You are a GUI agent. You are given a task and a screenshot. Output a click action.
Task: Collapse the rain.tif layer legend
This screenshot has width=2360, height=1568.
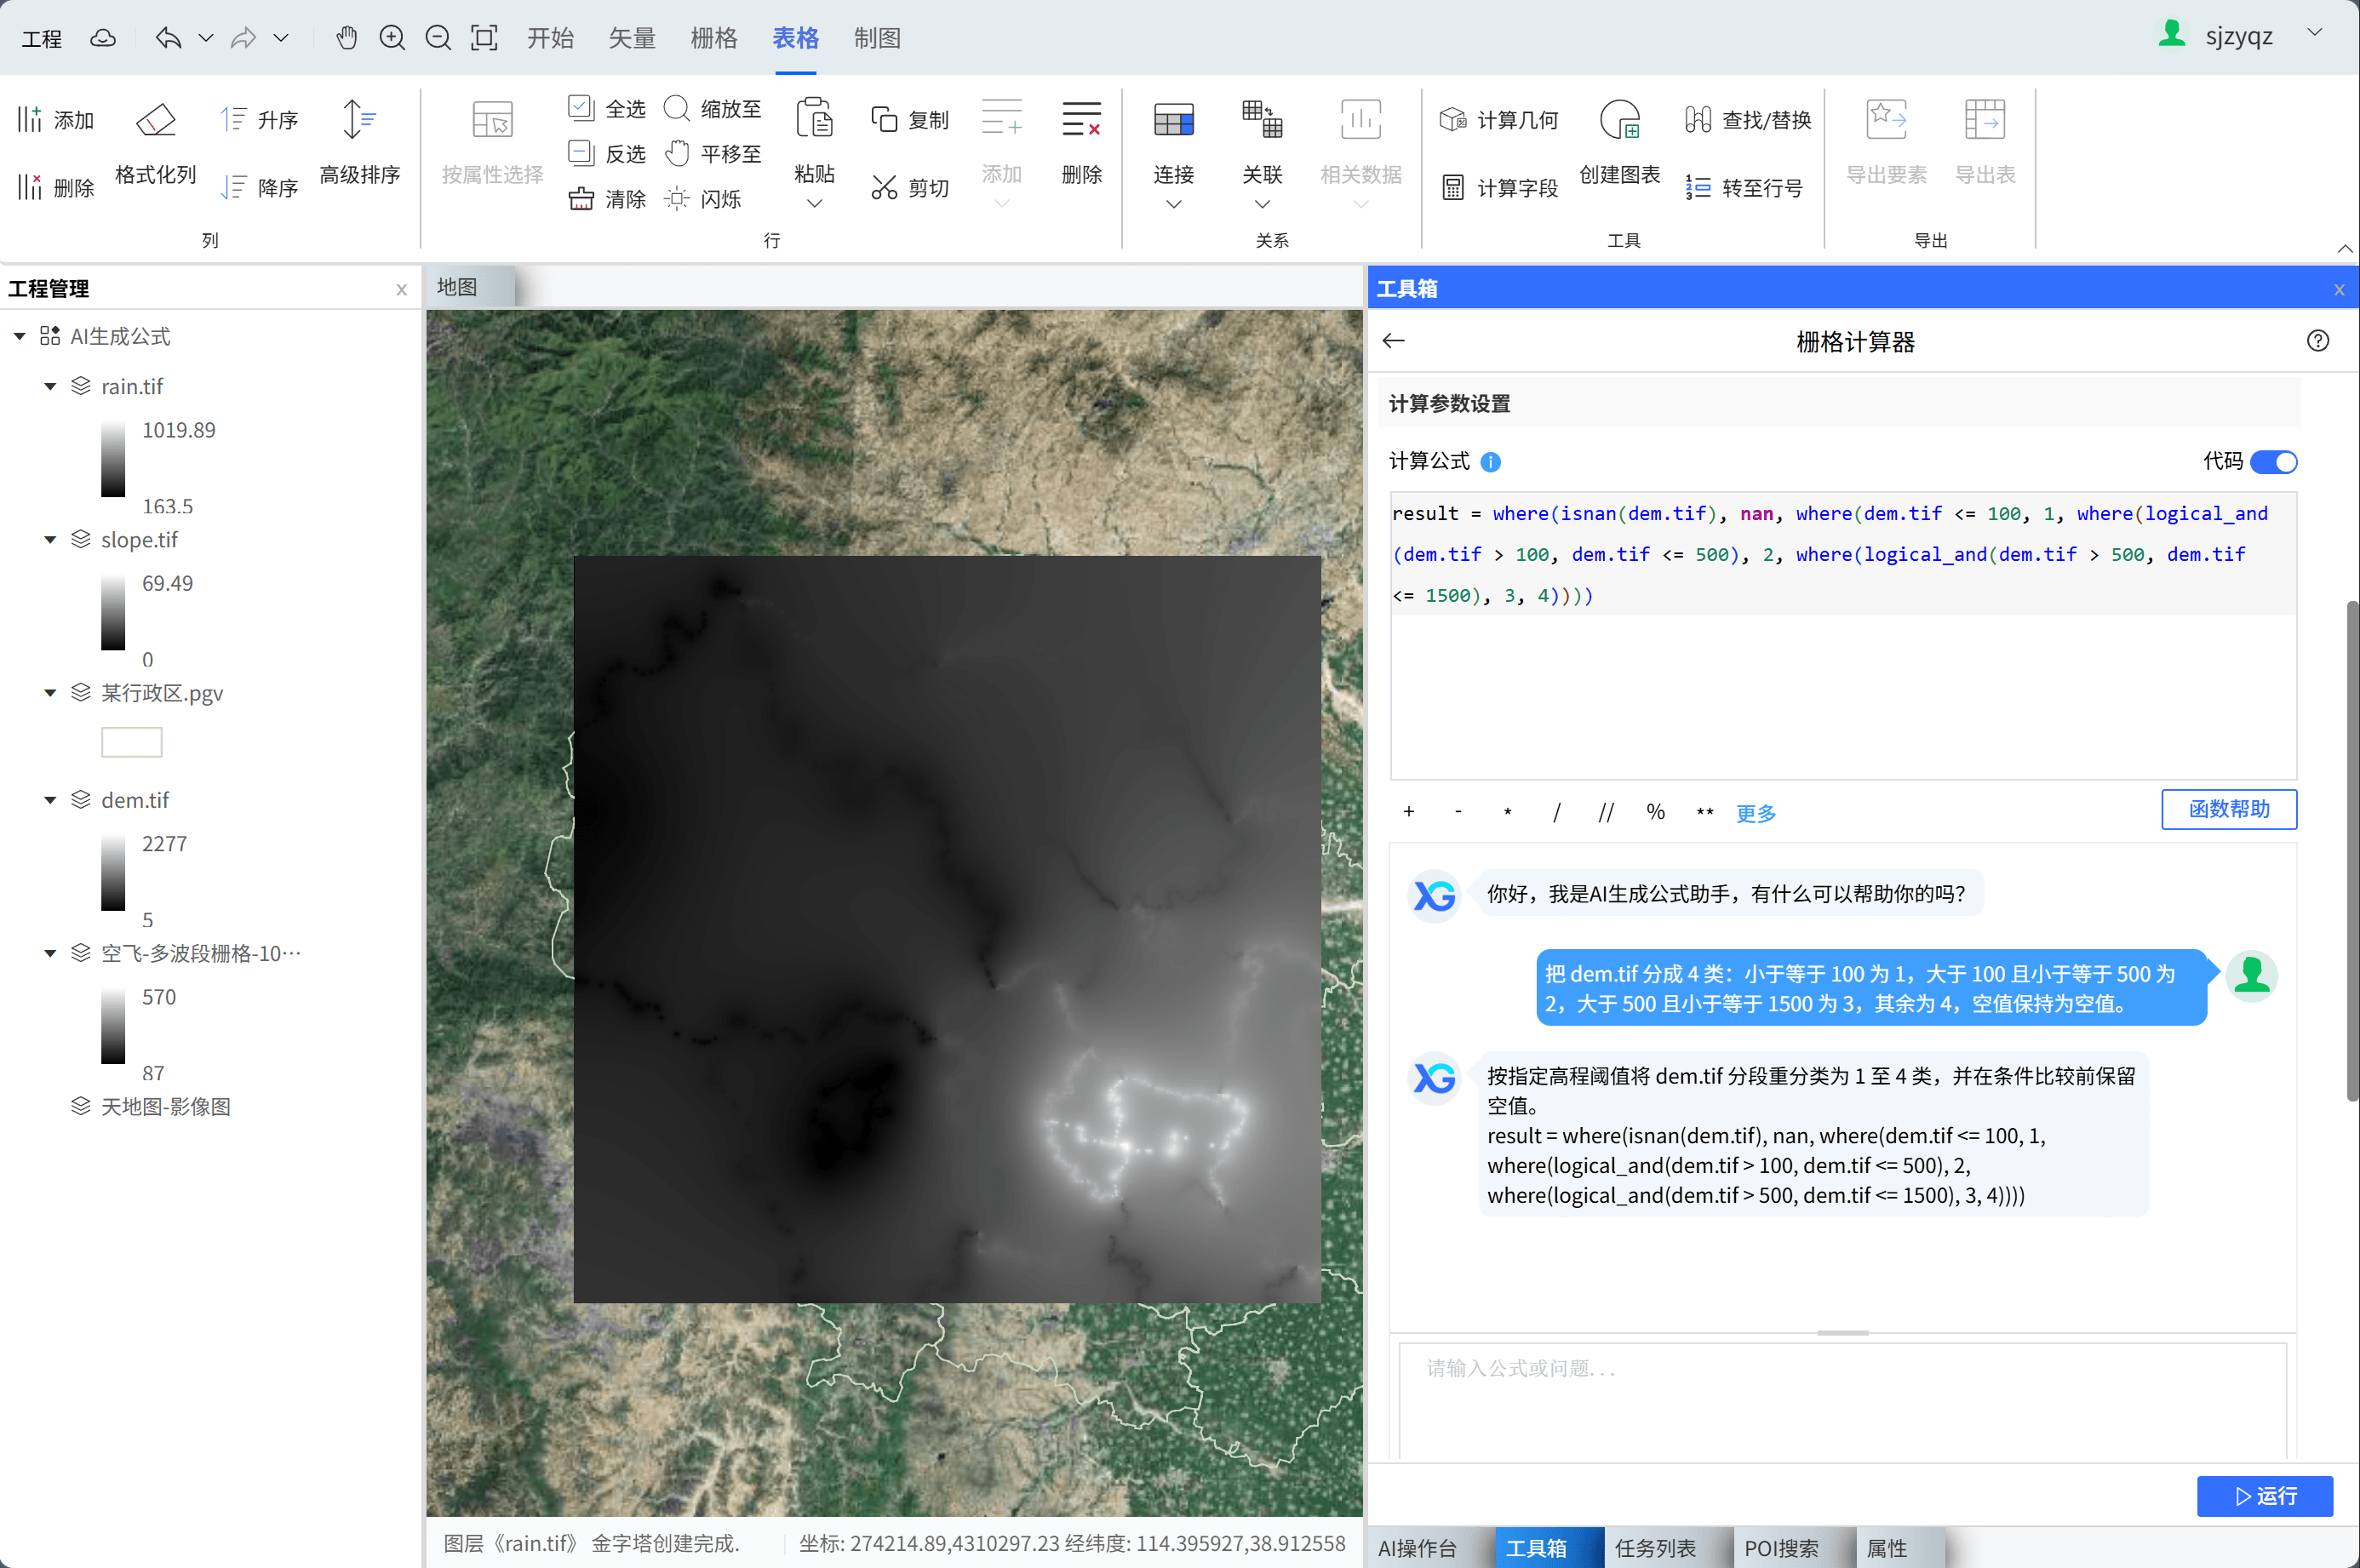50,387
